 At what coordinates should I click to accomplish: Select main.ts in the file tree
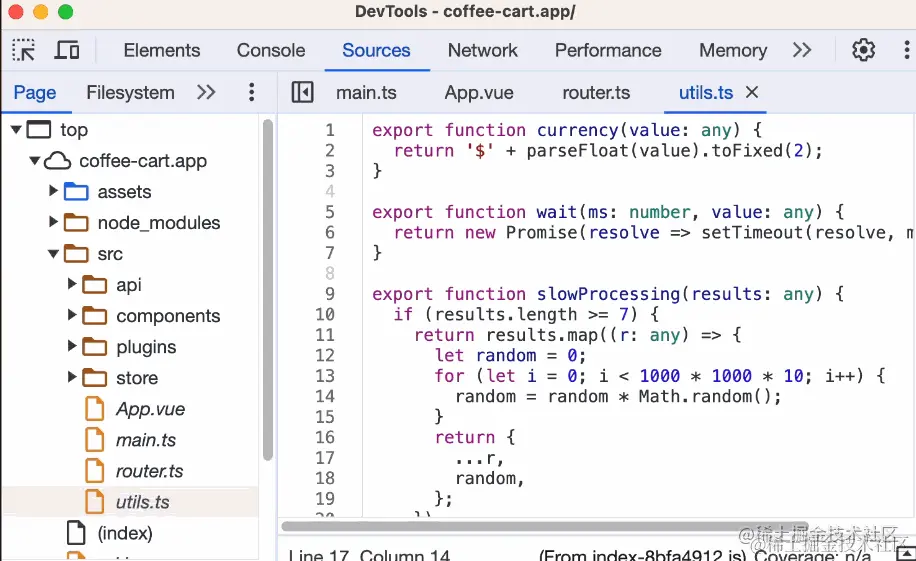click(x=145, y=440)
